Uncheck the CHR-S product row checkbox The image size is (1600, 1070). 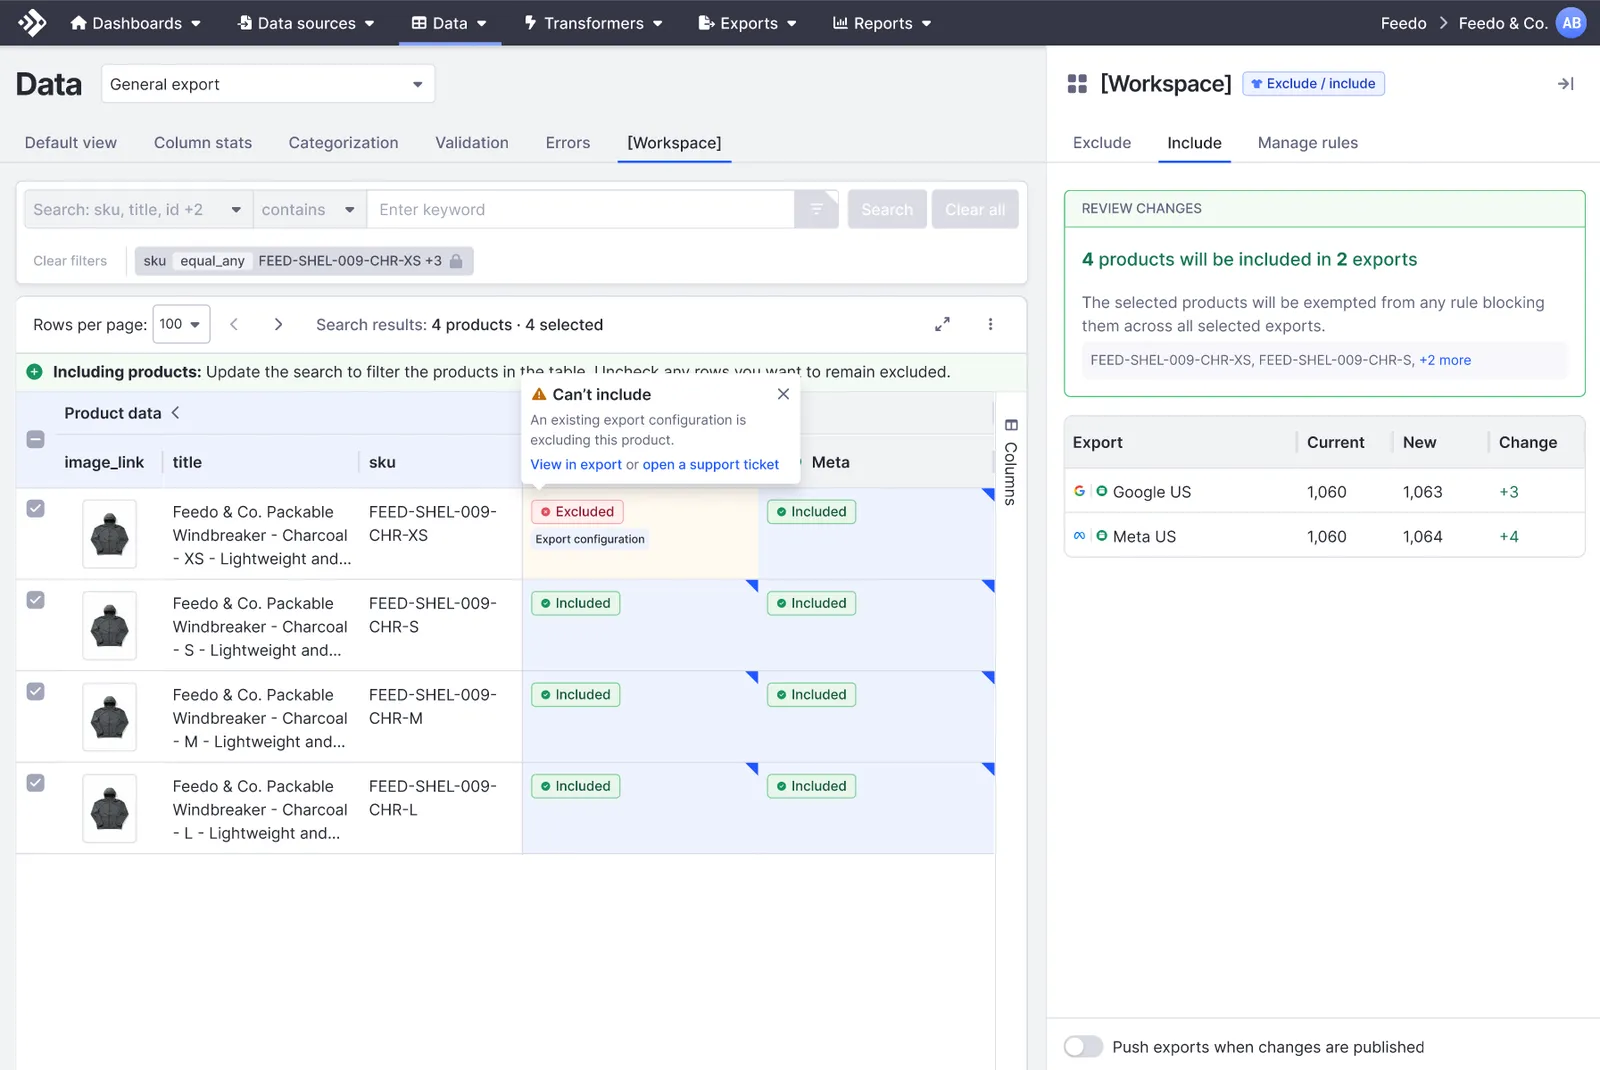click(x=35, y=600)
